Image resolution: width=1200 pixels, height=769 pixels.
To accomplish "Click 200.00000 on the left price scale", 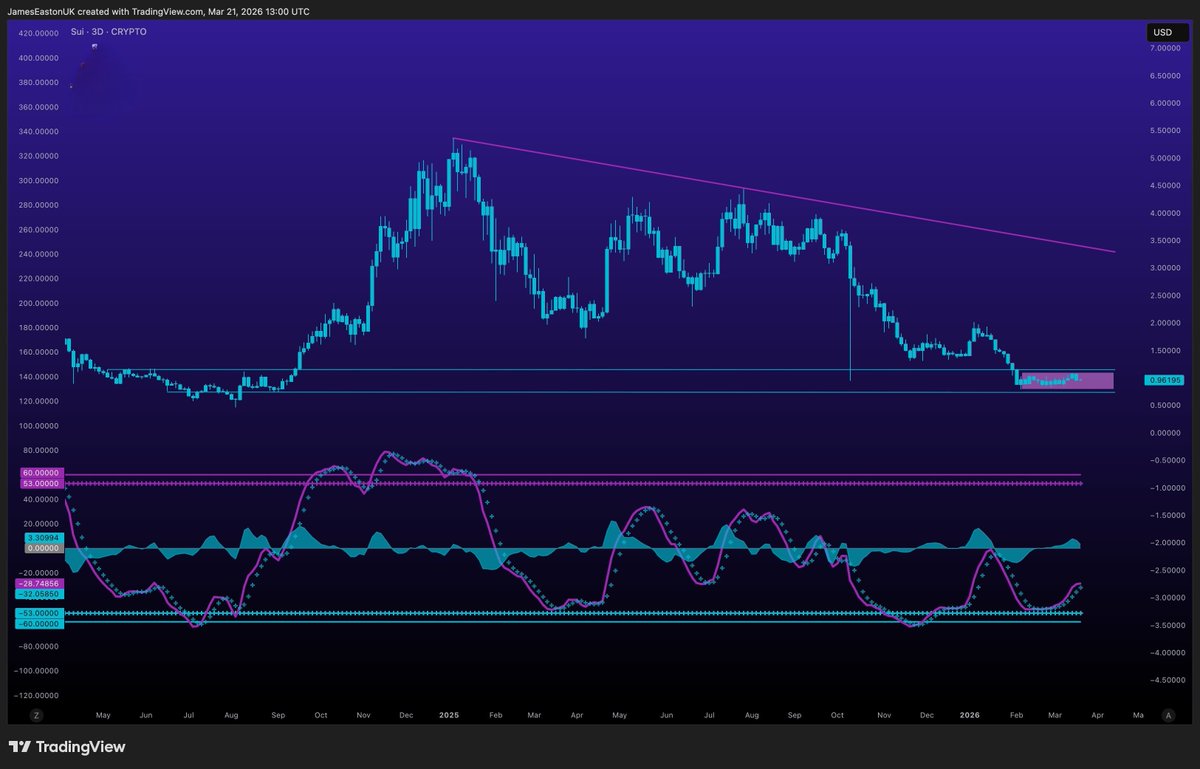I will click(x=40, y=303).
